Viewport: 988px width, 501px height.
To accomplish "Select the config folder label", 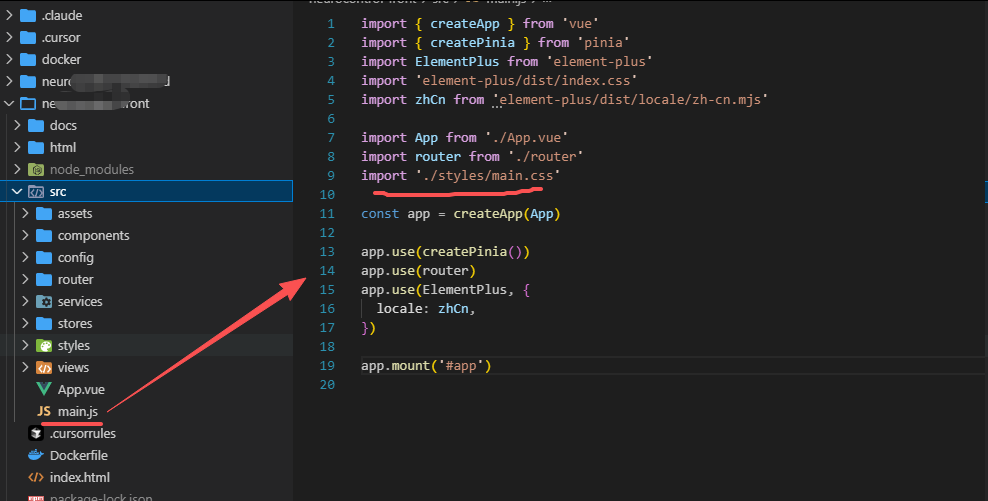I will coord(76,258).
